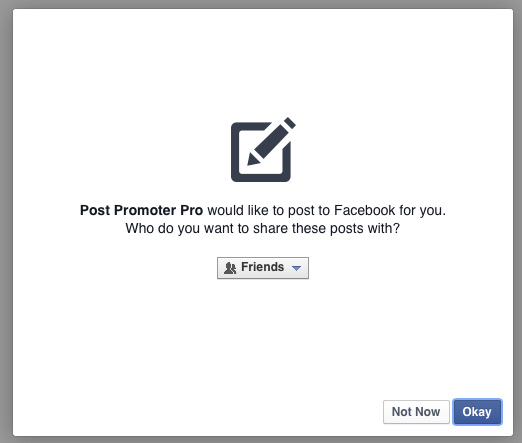The height and width of the screenshot is (443, 522).
Task: Click the bold Post Promoter Pro app name
Action: click(141, 210)
